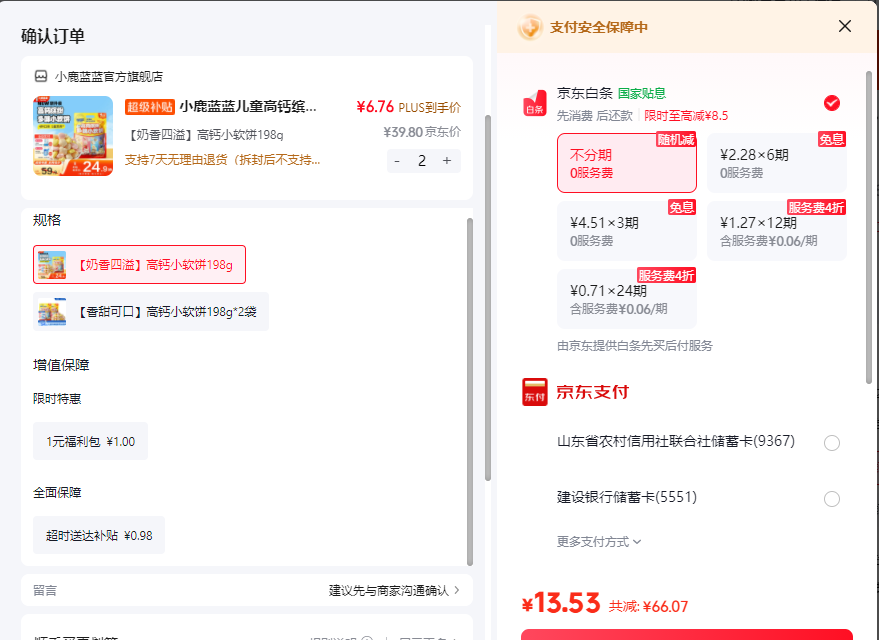Close the payment panel with X
Viewport: 879px width, 640px height.
pos(845,26)
